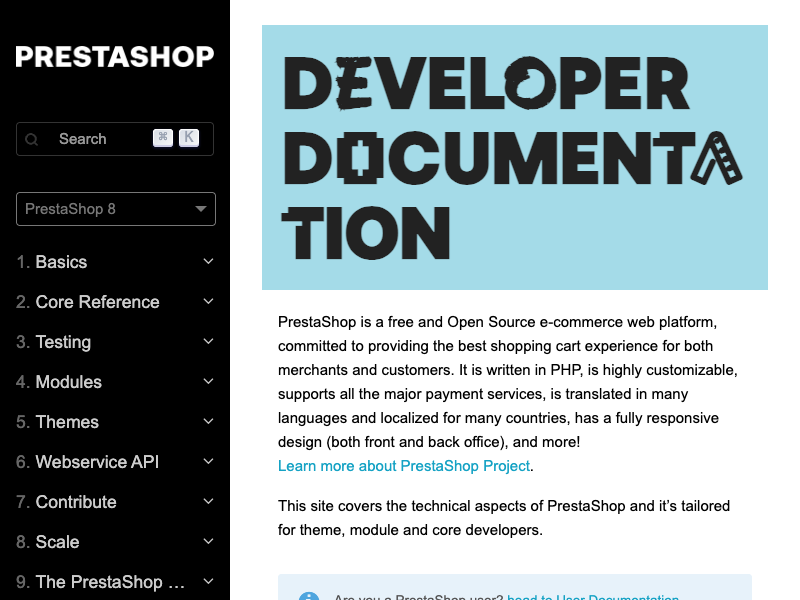Click the Developer Documentation banner image
The height and width of the screenshot is (600, 800).
point(515,157)
